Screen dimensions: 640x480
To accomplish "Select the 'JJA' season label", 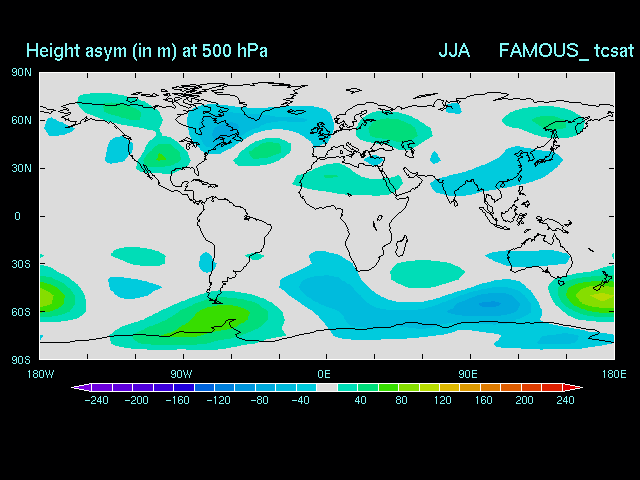I will click(454, 51).
